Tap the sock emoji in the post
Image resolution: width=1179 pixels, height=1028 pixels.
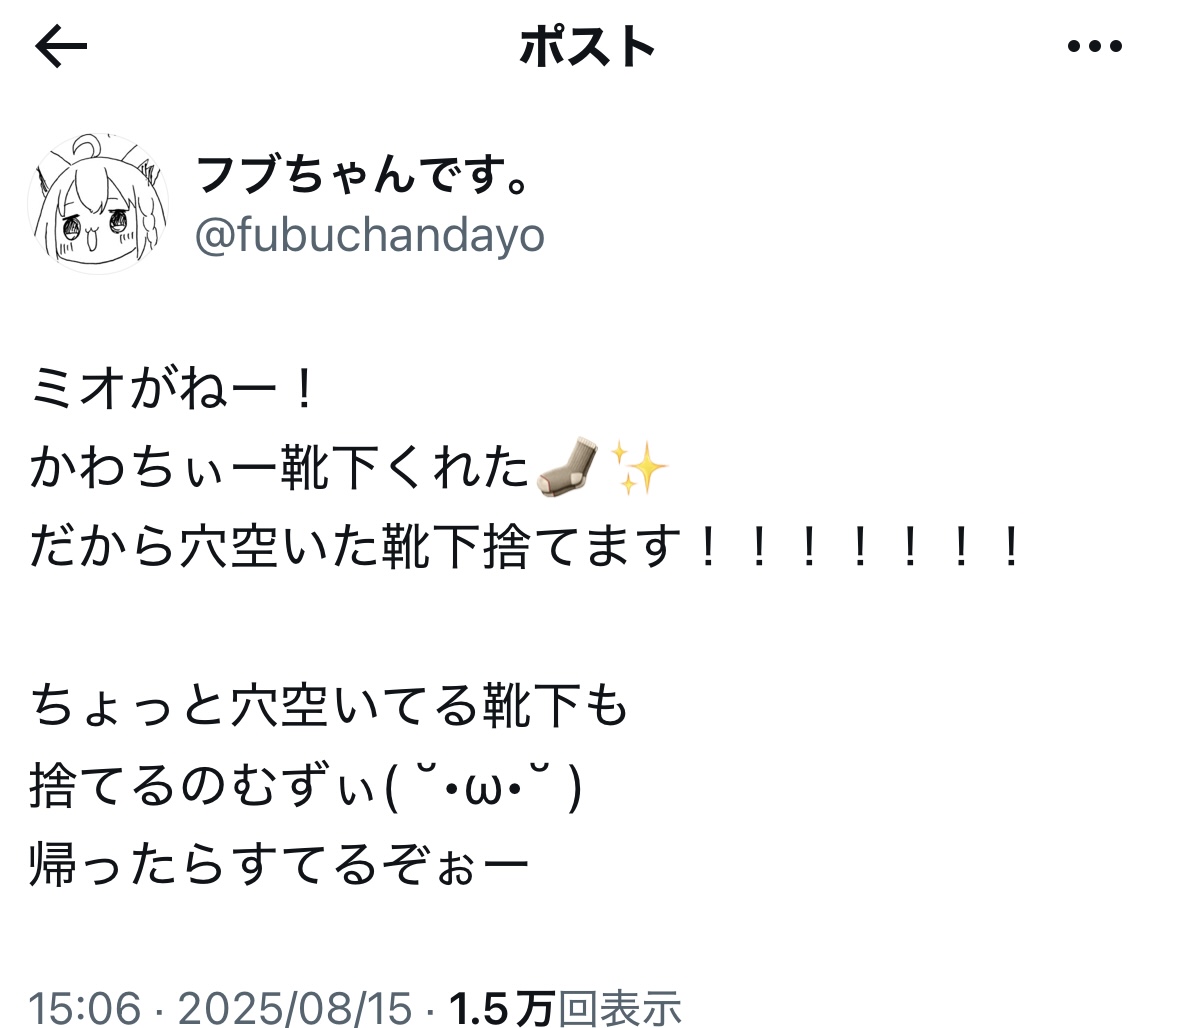(568, 468)
